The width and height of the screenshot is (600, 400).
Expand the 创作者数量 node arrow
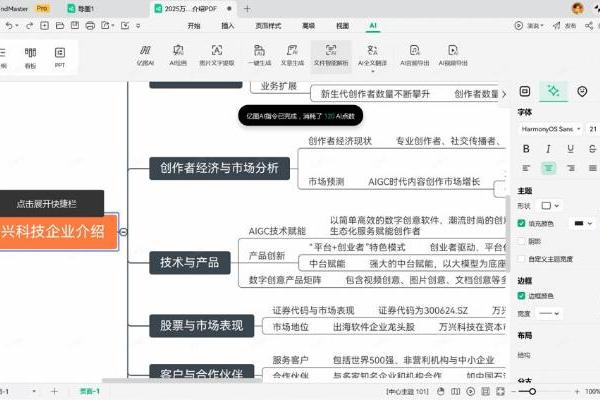504,94
